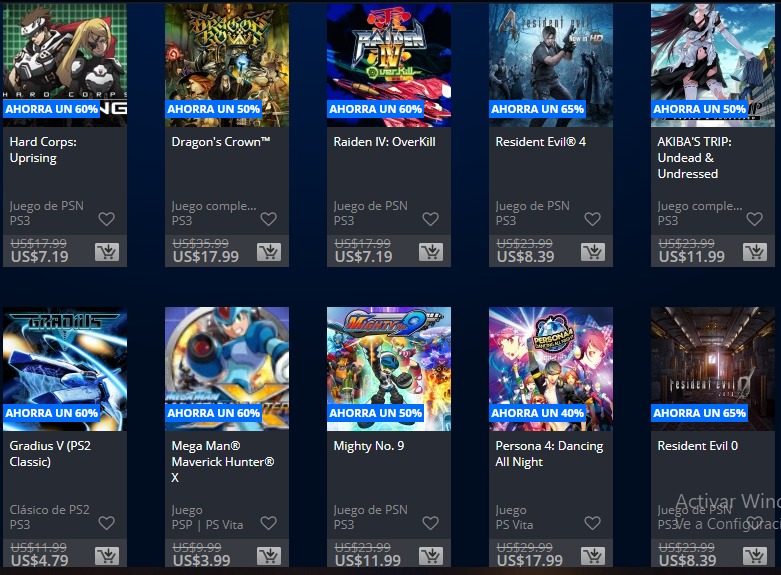This screenshot has height=575, width=781.
Task: Toggle wishlist heart for Dragon's Crown
Action: [268, 219]
